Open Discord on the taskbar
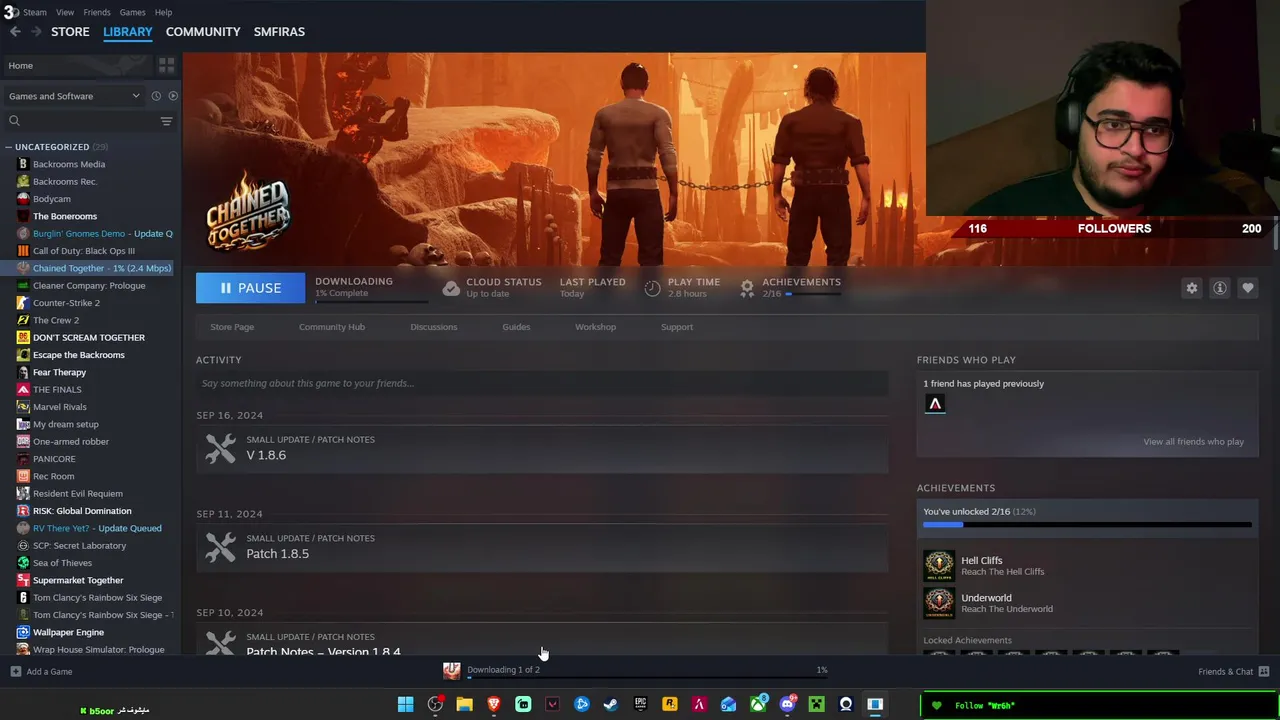This screenshot has width=1280, height=720. coord(787,704)
